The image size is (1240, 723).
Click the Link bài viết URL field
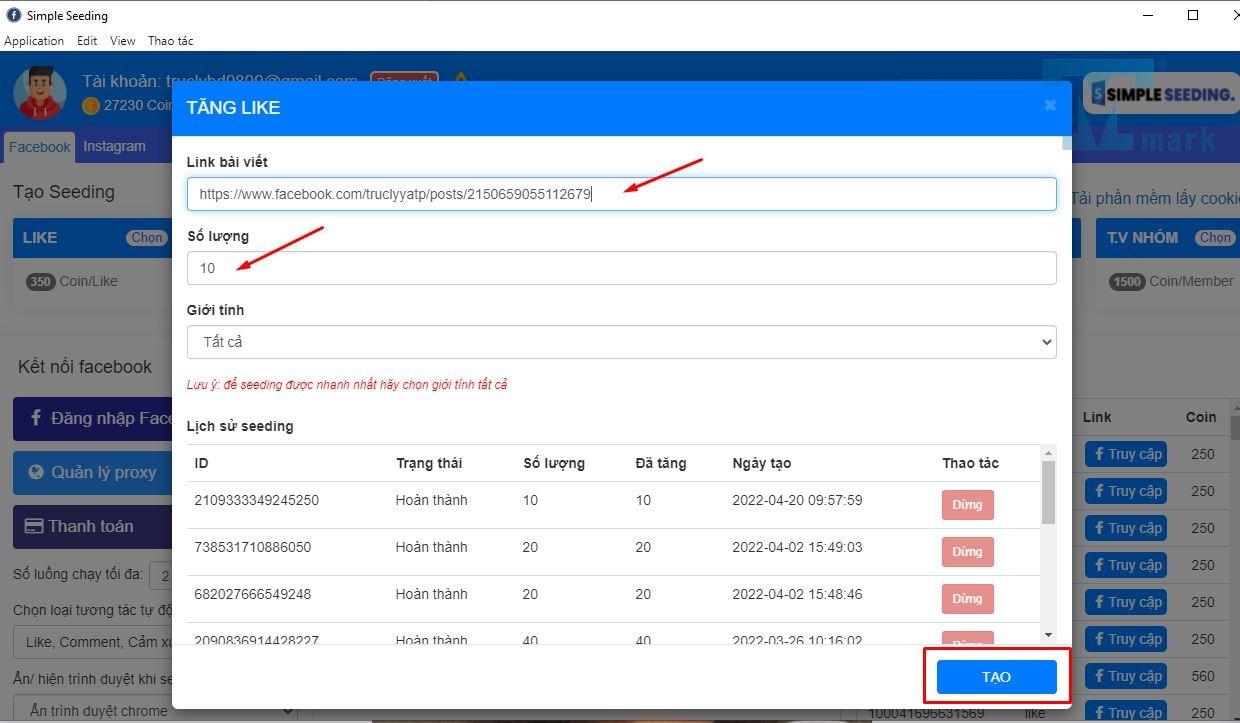coord(620,194)
